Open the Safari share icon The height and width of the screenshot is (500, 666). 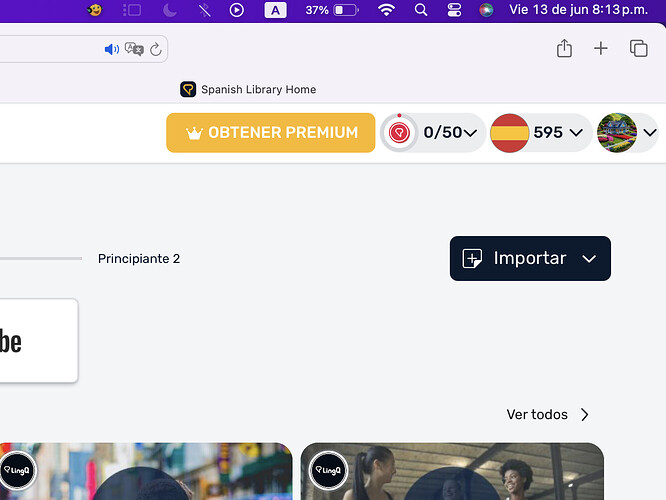point(564,48)
